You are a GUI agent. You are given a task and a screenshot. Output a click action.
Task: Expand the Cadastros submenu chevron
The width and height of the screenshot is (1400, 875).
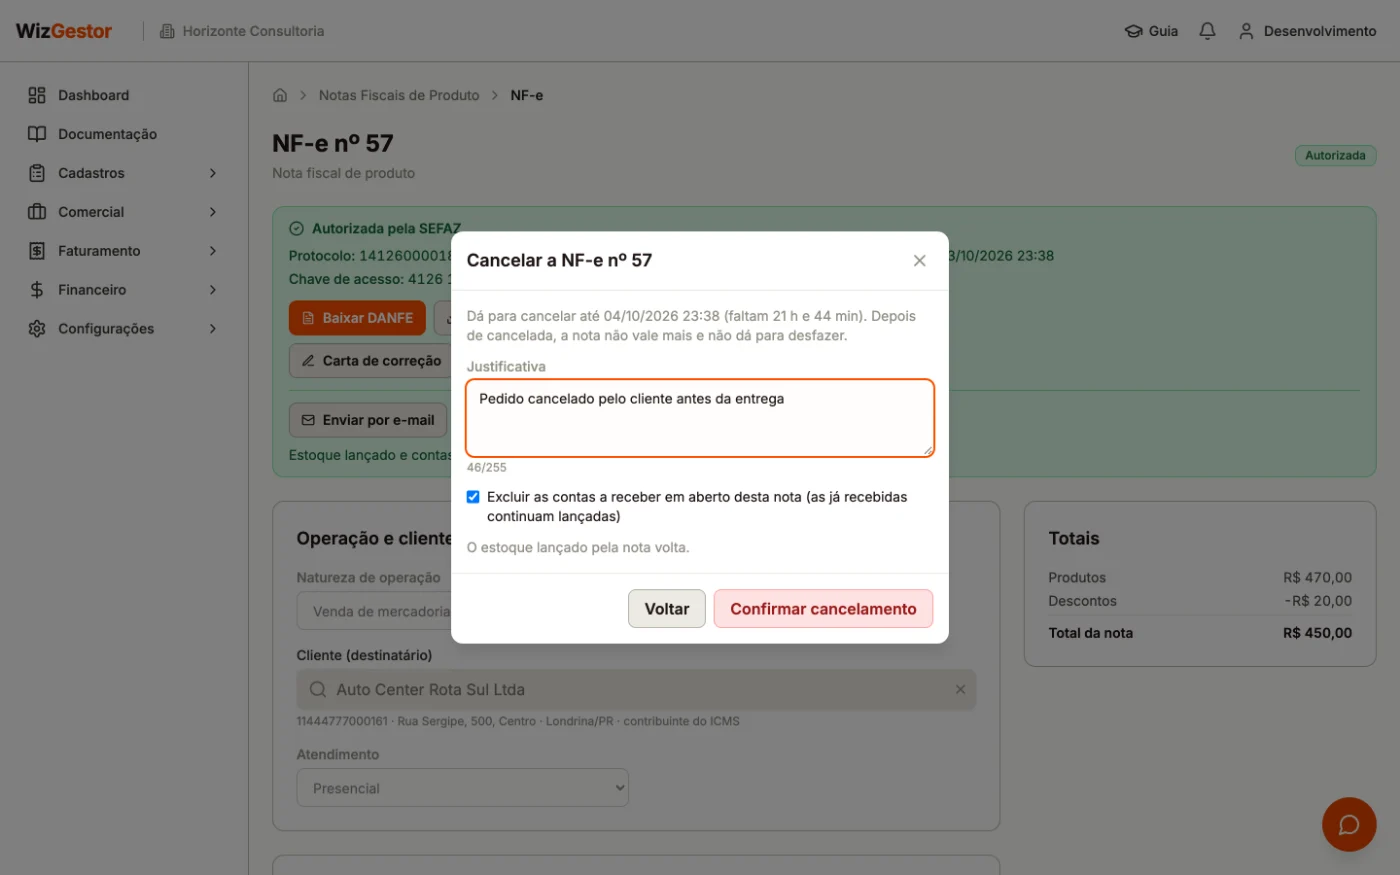click(213, 173)
